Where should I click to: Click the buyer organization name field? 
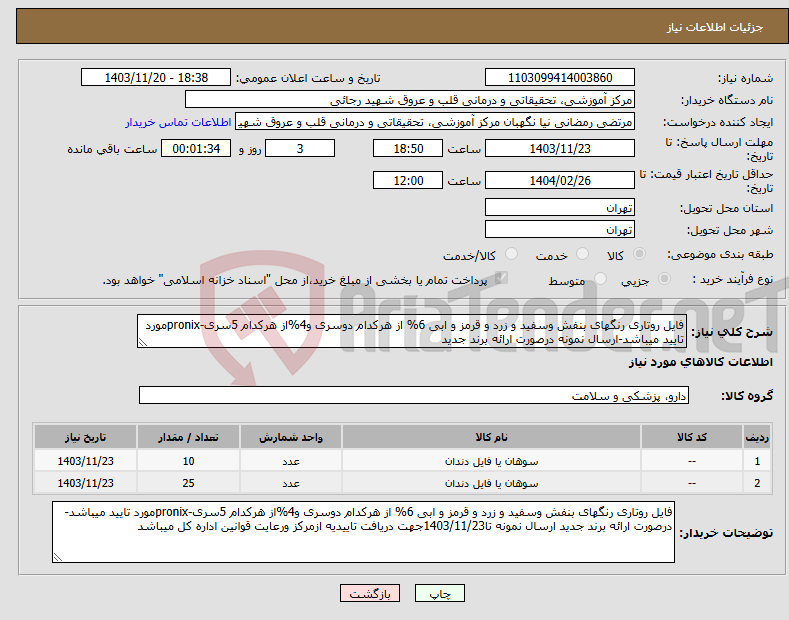410,100
